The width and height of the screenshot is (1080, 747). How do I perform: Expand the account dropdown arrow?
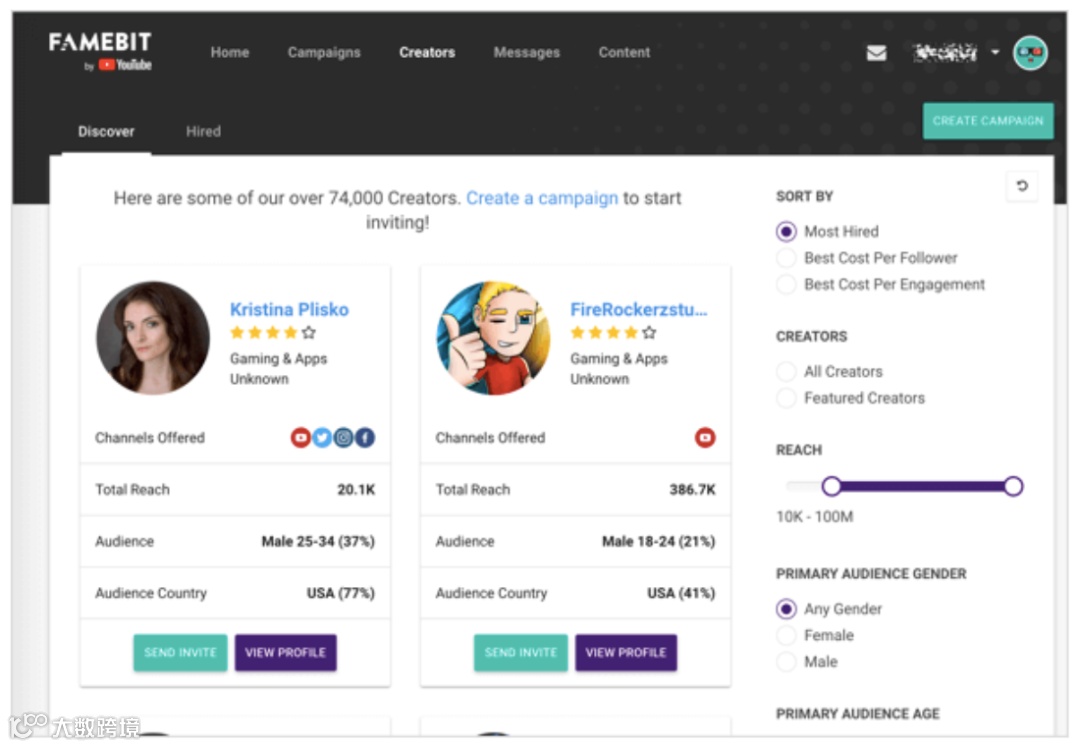click(x=995, y=52)
